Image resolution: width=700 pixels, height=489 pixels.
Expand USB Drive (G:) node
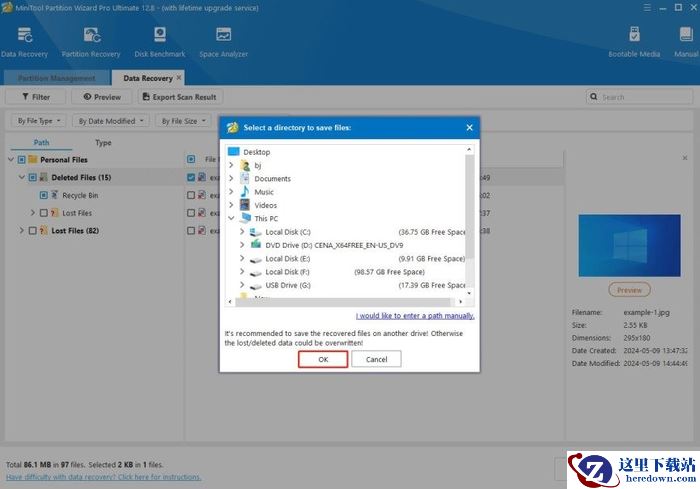(x=242, y=285)
